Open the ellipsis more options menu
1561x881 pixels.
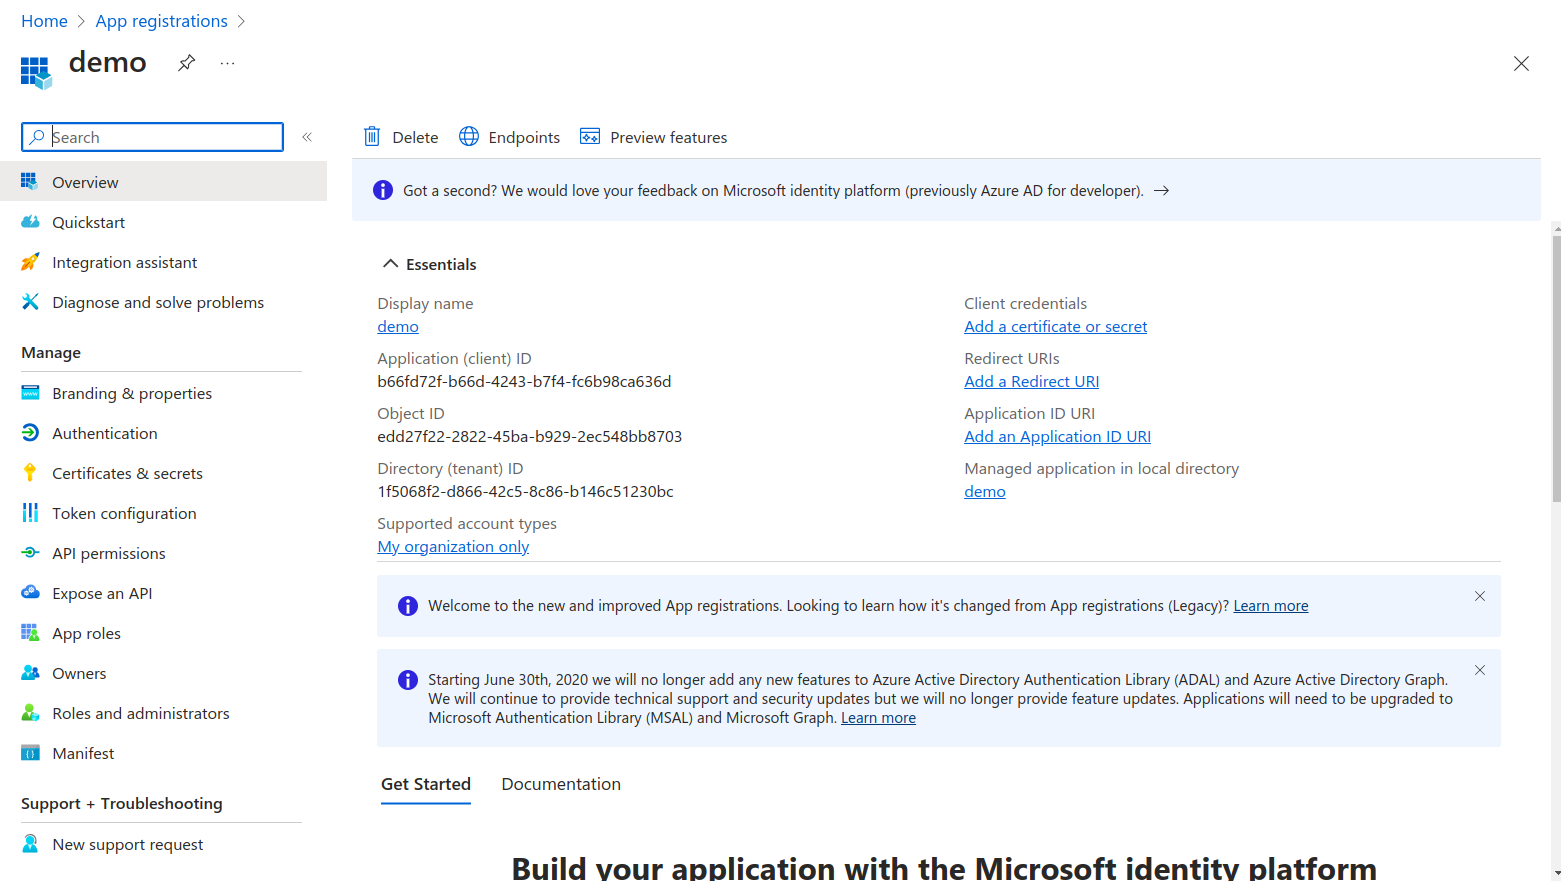click(x=228, y=63)
